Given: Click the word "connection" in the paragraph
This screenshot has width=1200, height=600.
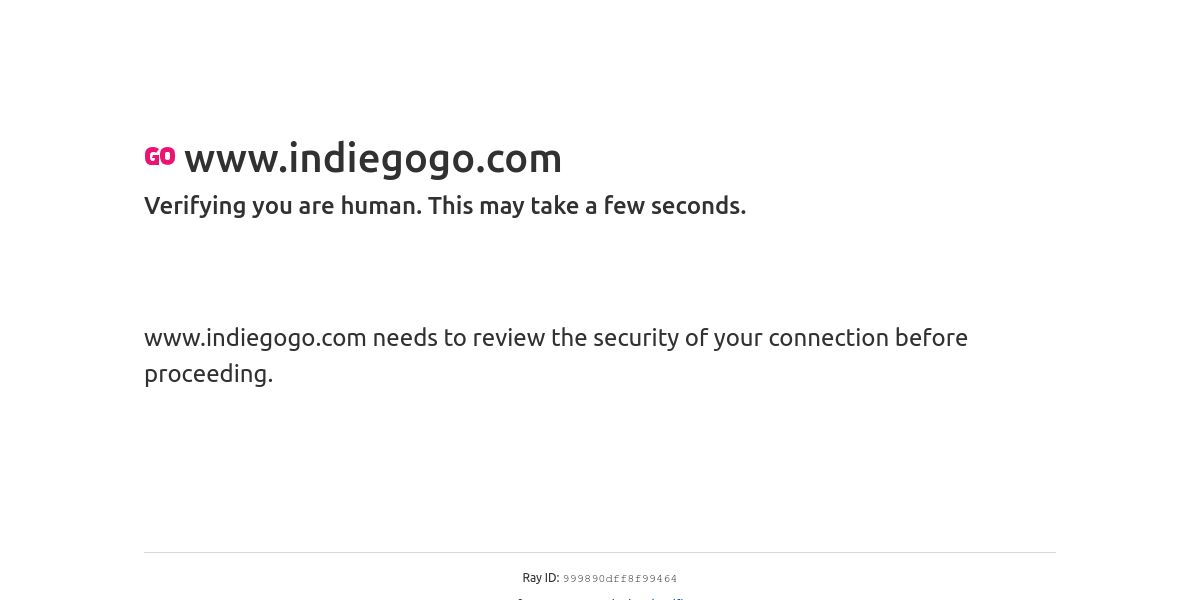Looking at the screenshot, I should pyautogui.click(x=829, y=338).
